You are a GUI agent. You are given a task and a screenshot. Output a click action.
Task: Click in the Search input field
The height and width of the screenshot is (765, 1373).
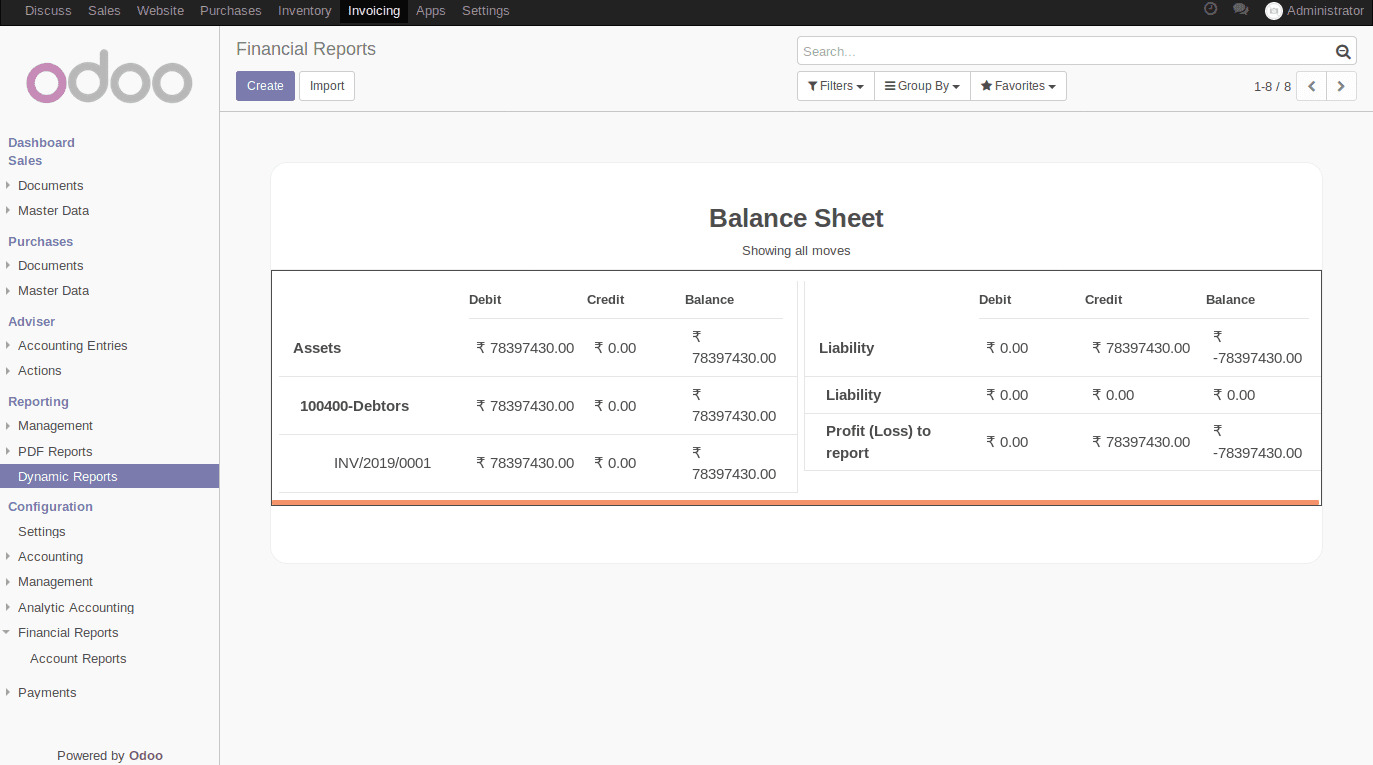click(1066, 52)
